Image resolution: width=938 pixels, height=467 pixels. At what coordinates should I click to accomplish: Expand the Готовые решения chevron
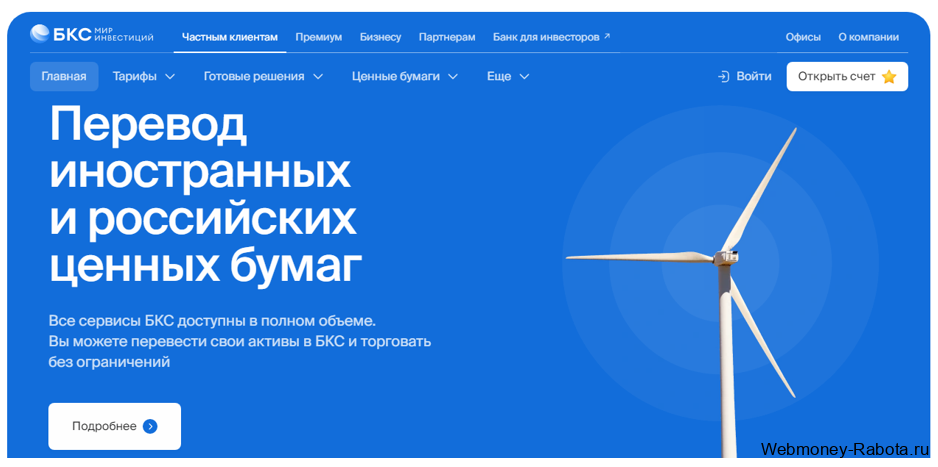tap(318, 77)
